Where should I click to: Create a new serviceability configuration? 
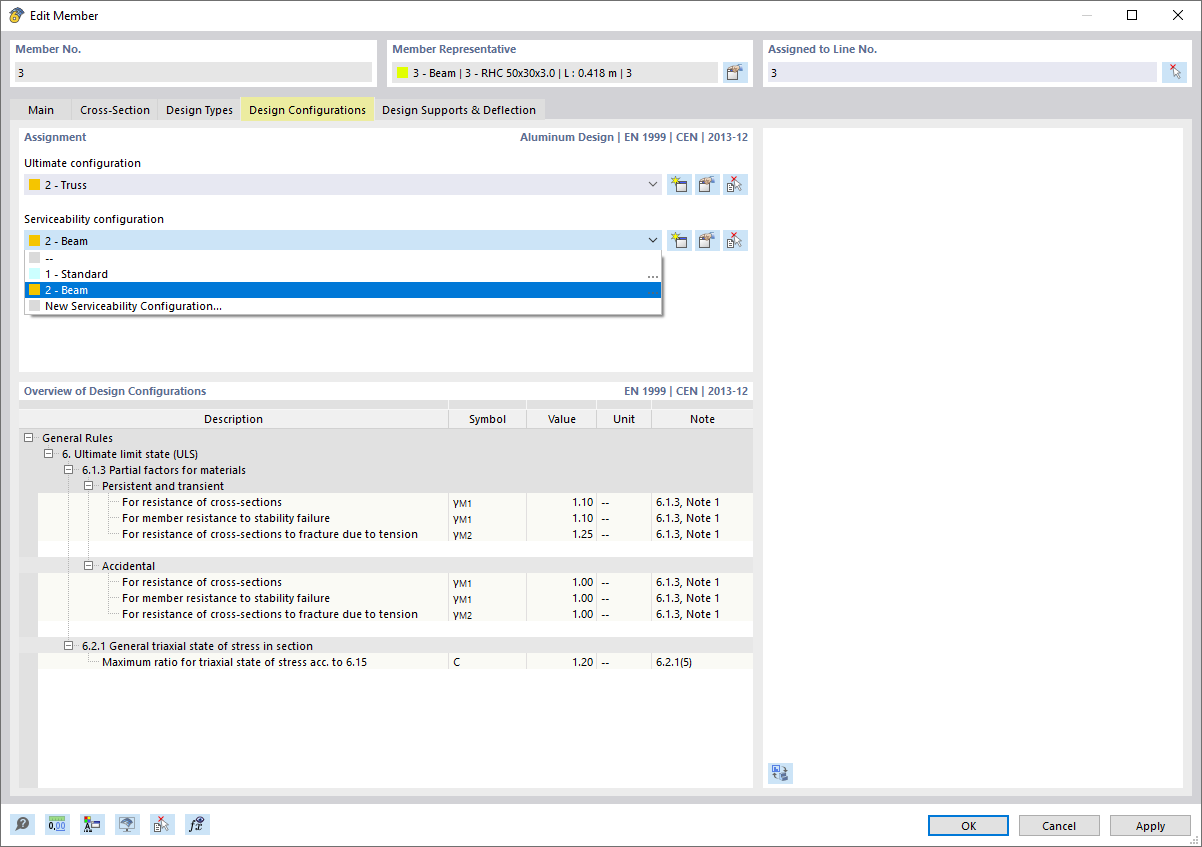pos(679,240)
